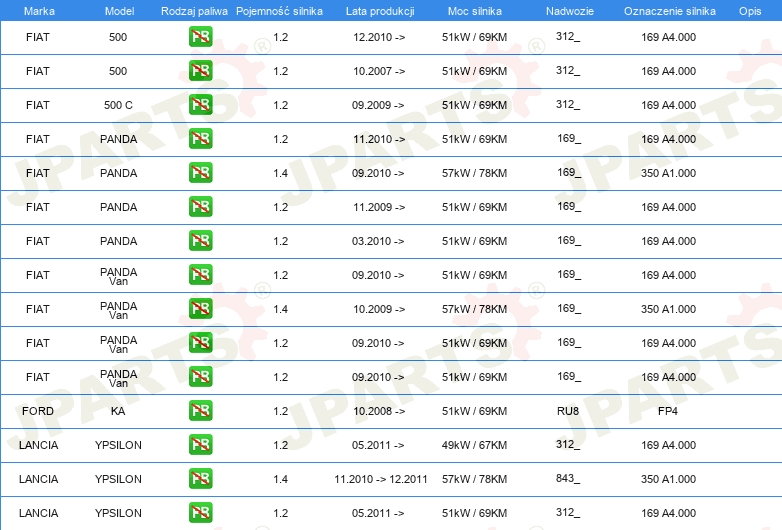782x530 pixels.
Task: Click the Marka column header
Action: 39,11
